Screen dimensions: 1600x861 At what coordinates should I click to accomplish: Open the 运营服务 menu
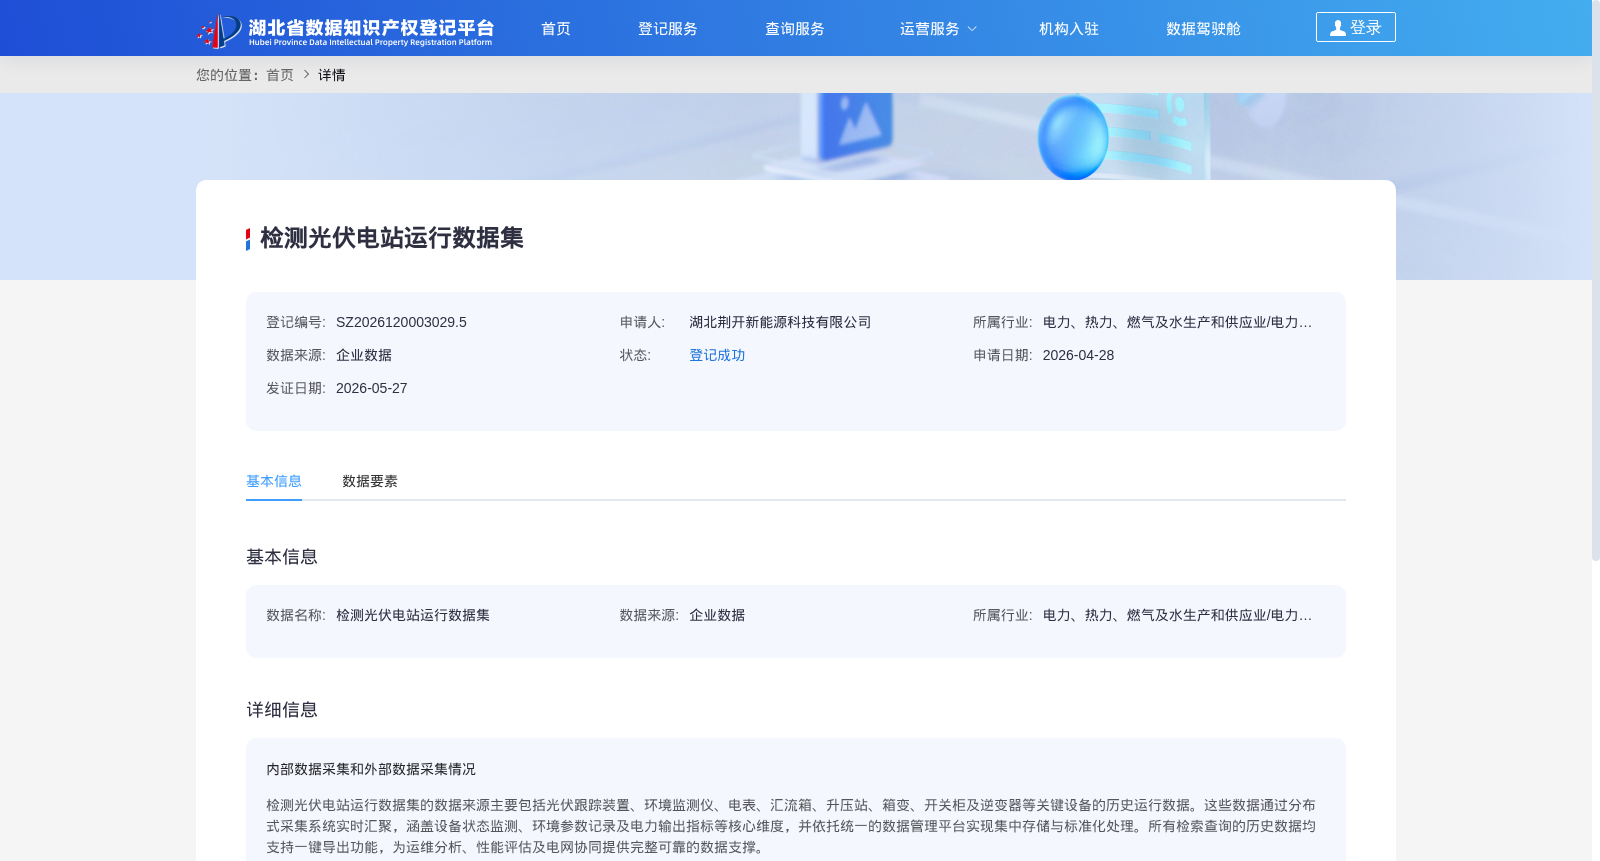pyautogui.click(x=930, y=29)
